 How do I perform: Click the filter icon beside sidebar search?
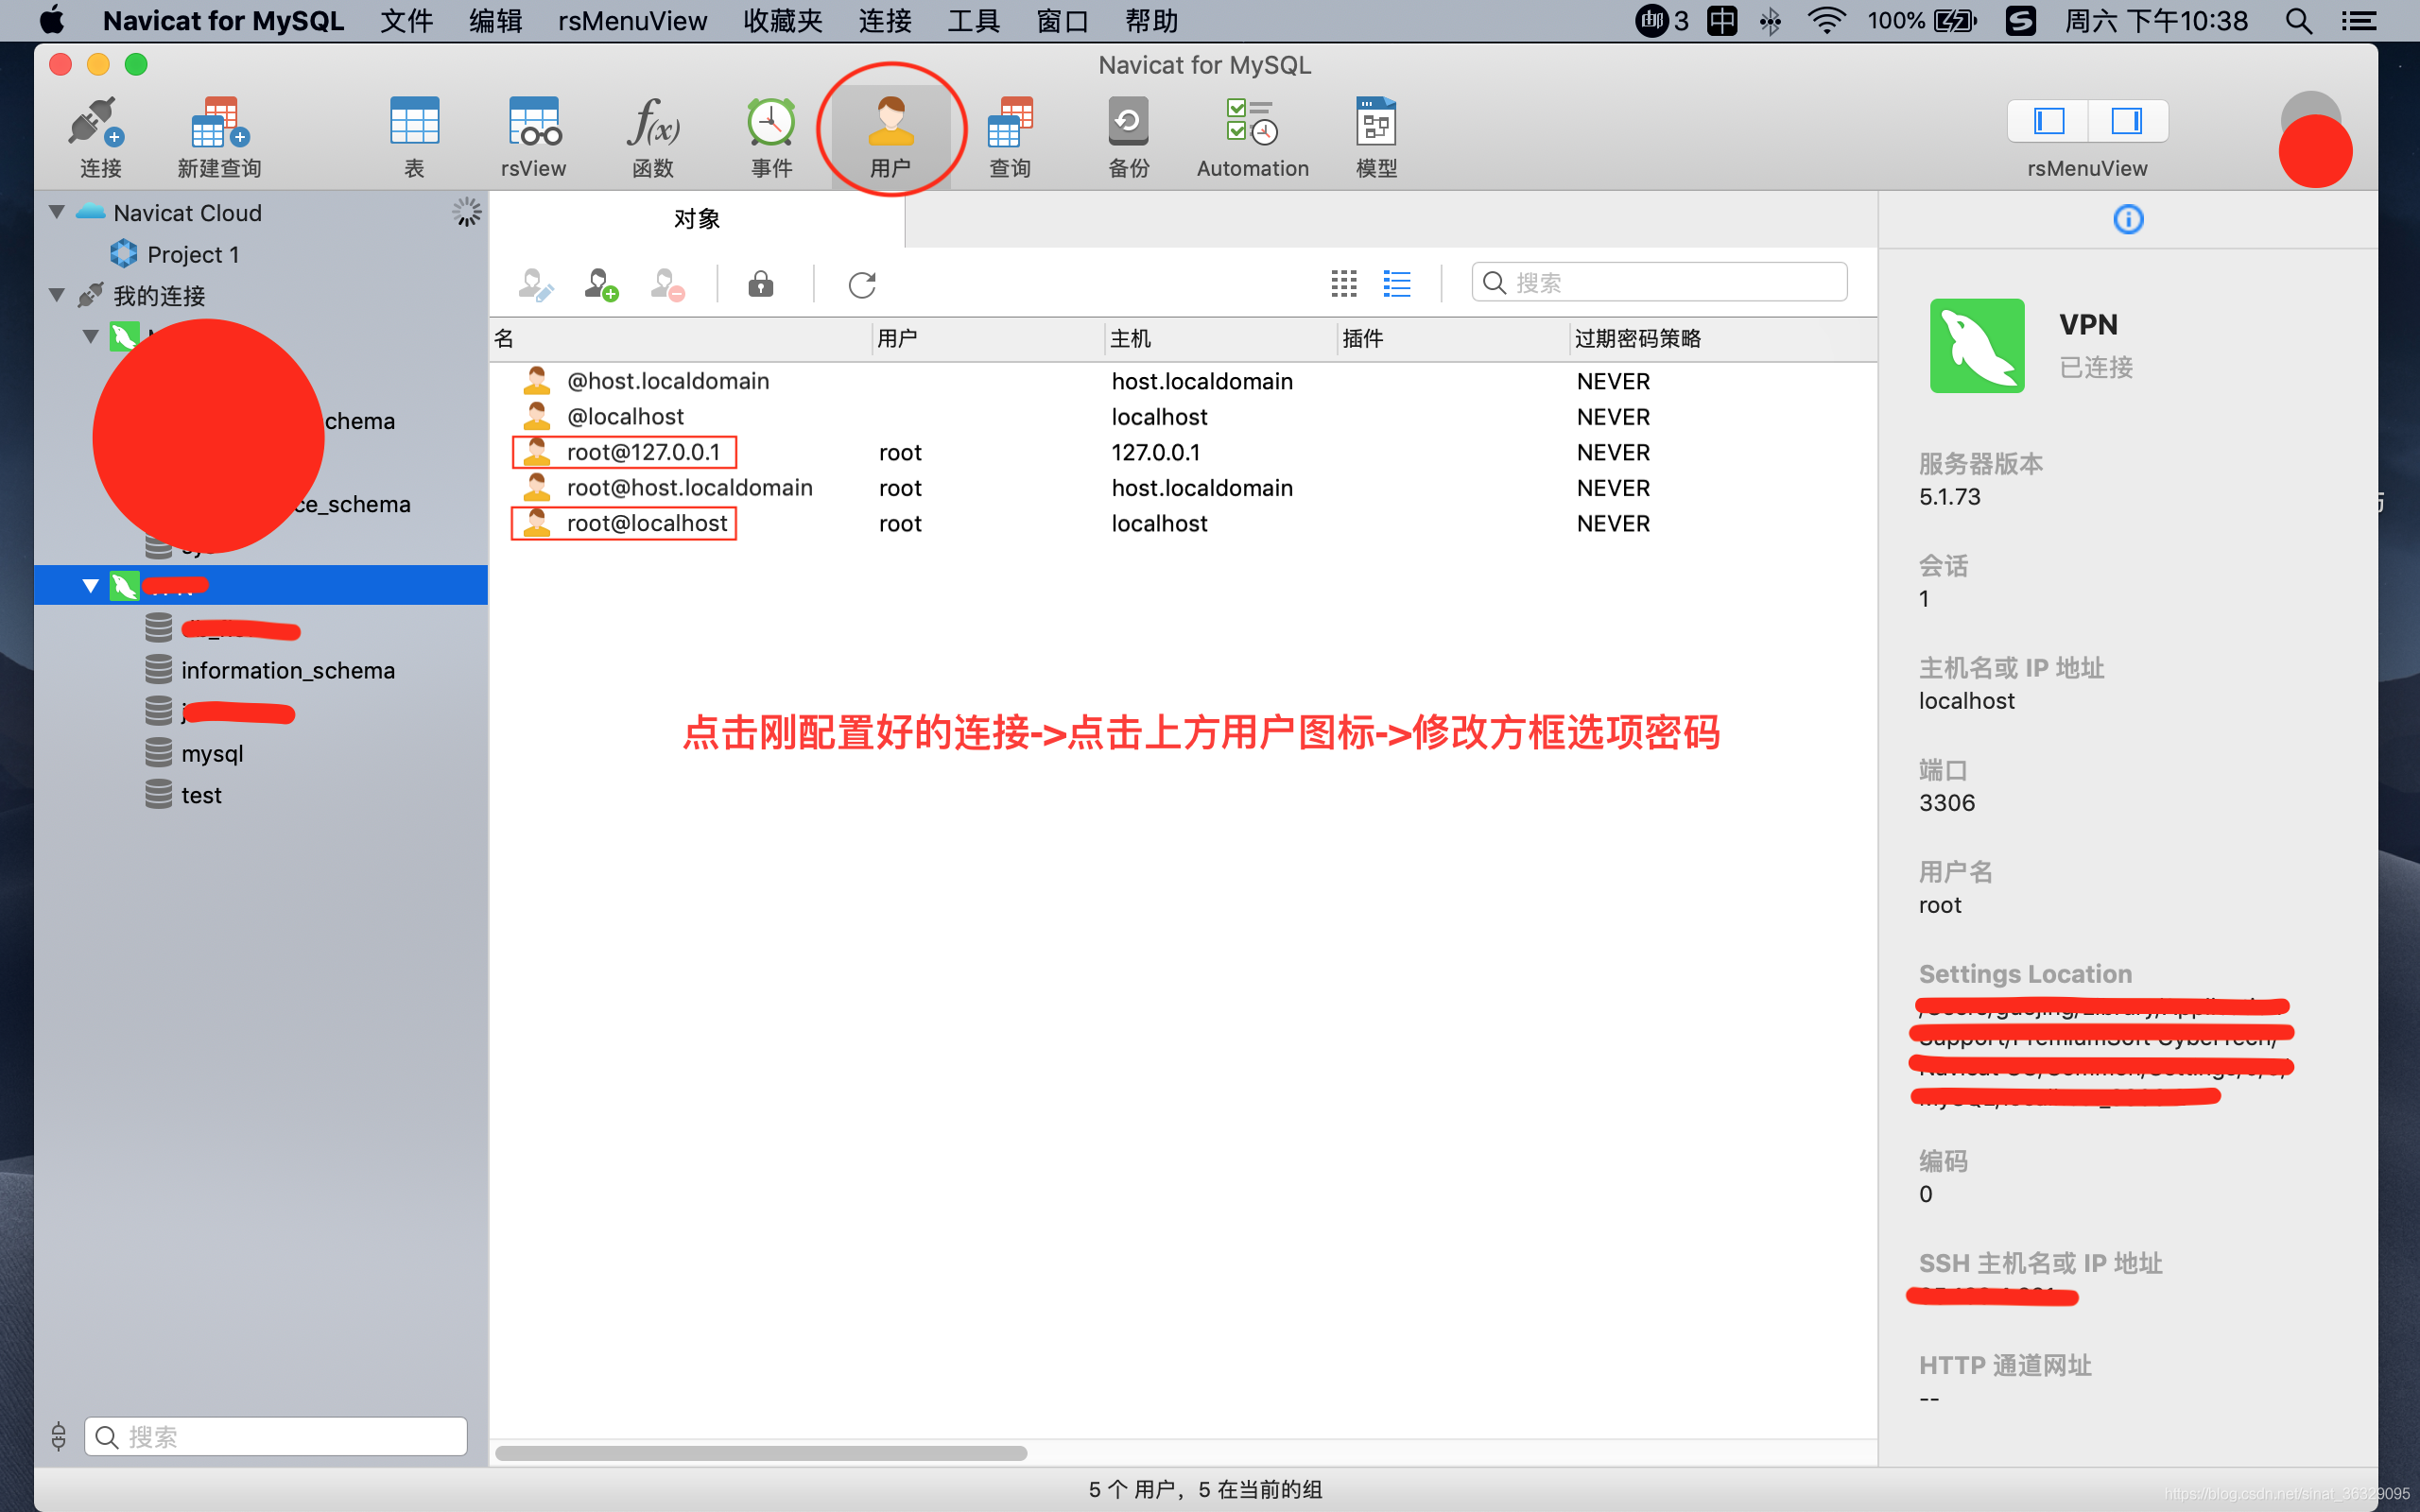pyautogui.click(x=58, y=1436)
